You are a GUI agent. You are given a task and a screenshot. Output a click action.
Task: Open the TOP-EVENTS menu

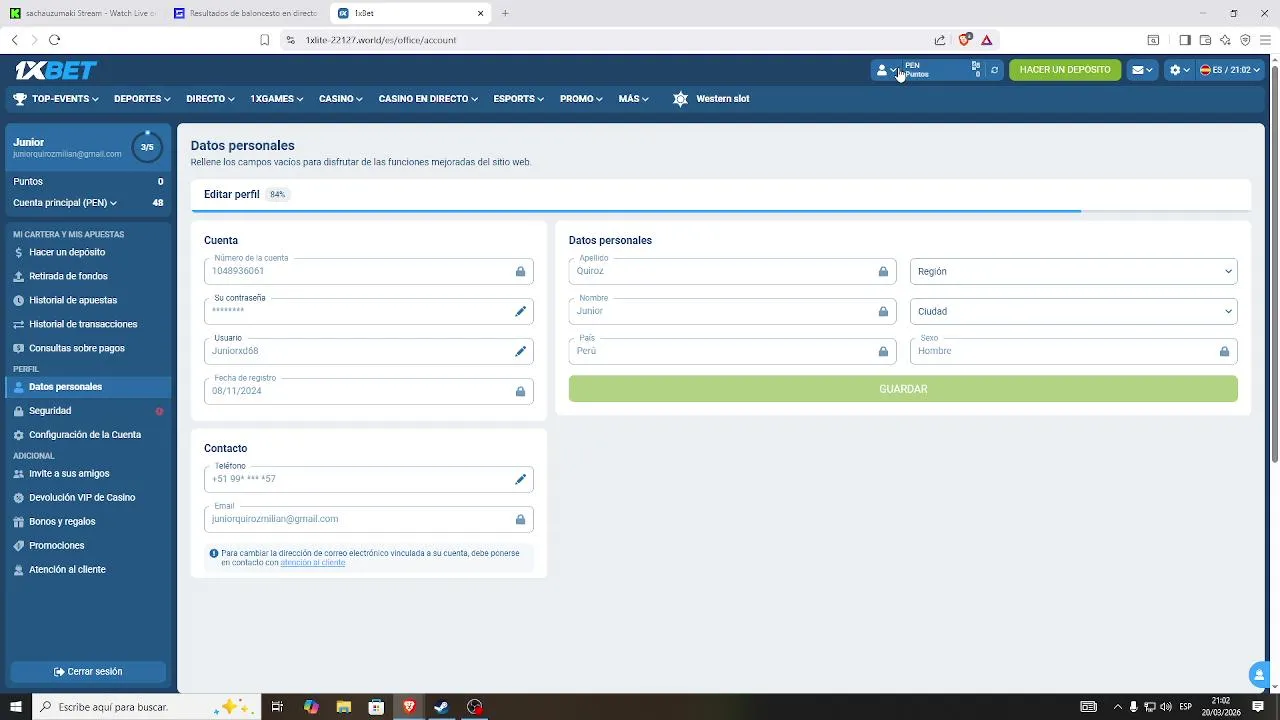point(66,99)
